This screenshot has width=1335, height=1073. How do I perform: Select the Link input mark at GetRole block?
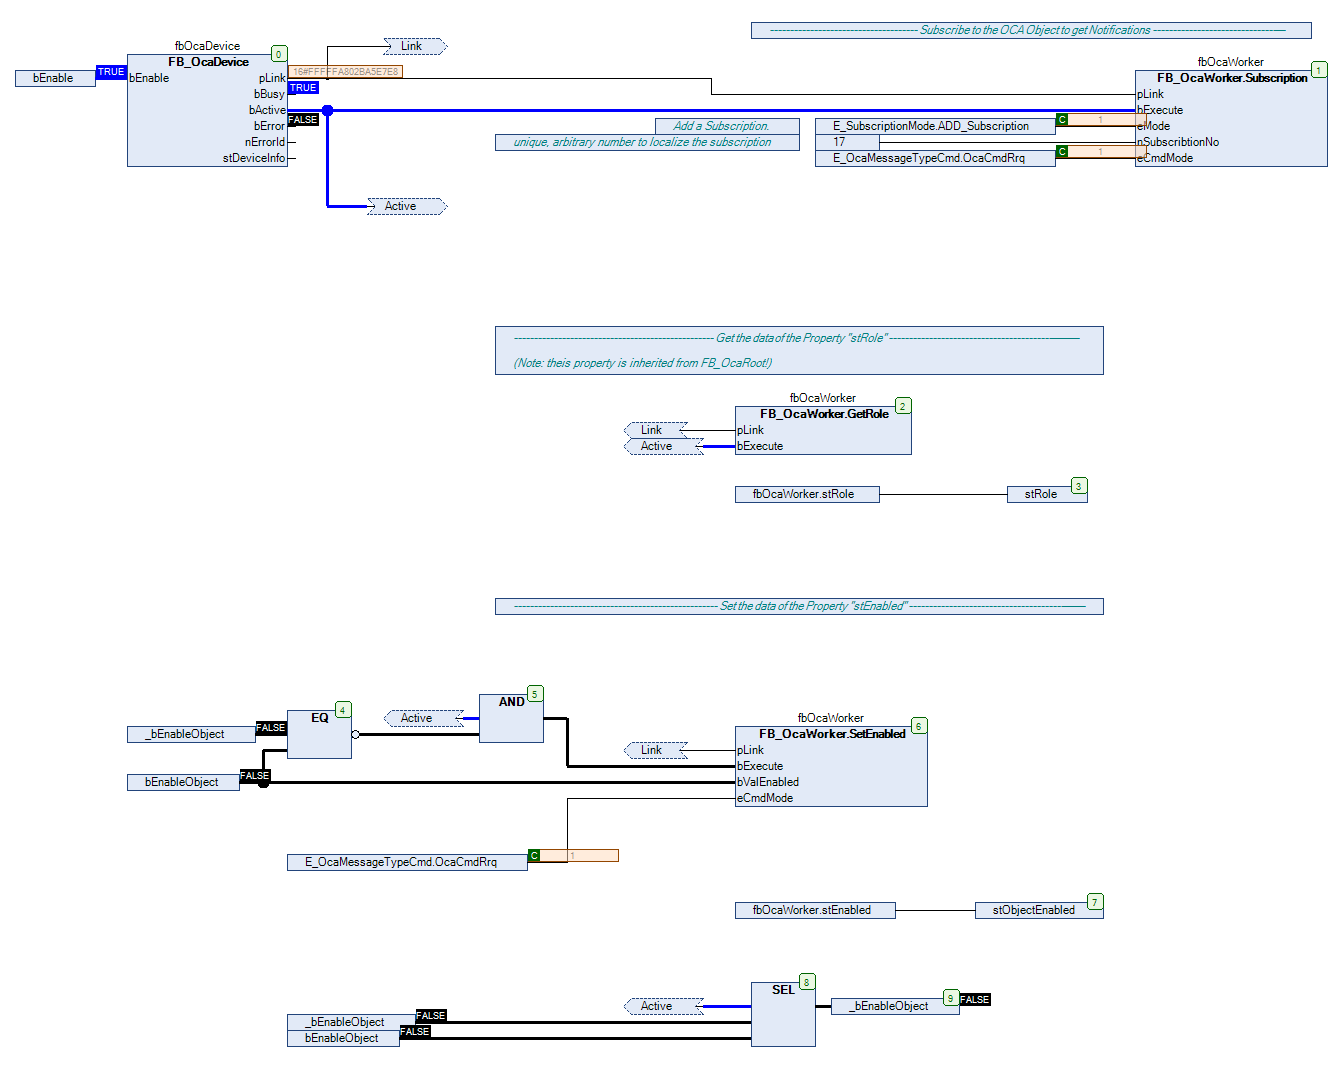coord(656,430)
